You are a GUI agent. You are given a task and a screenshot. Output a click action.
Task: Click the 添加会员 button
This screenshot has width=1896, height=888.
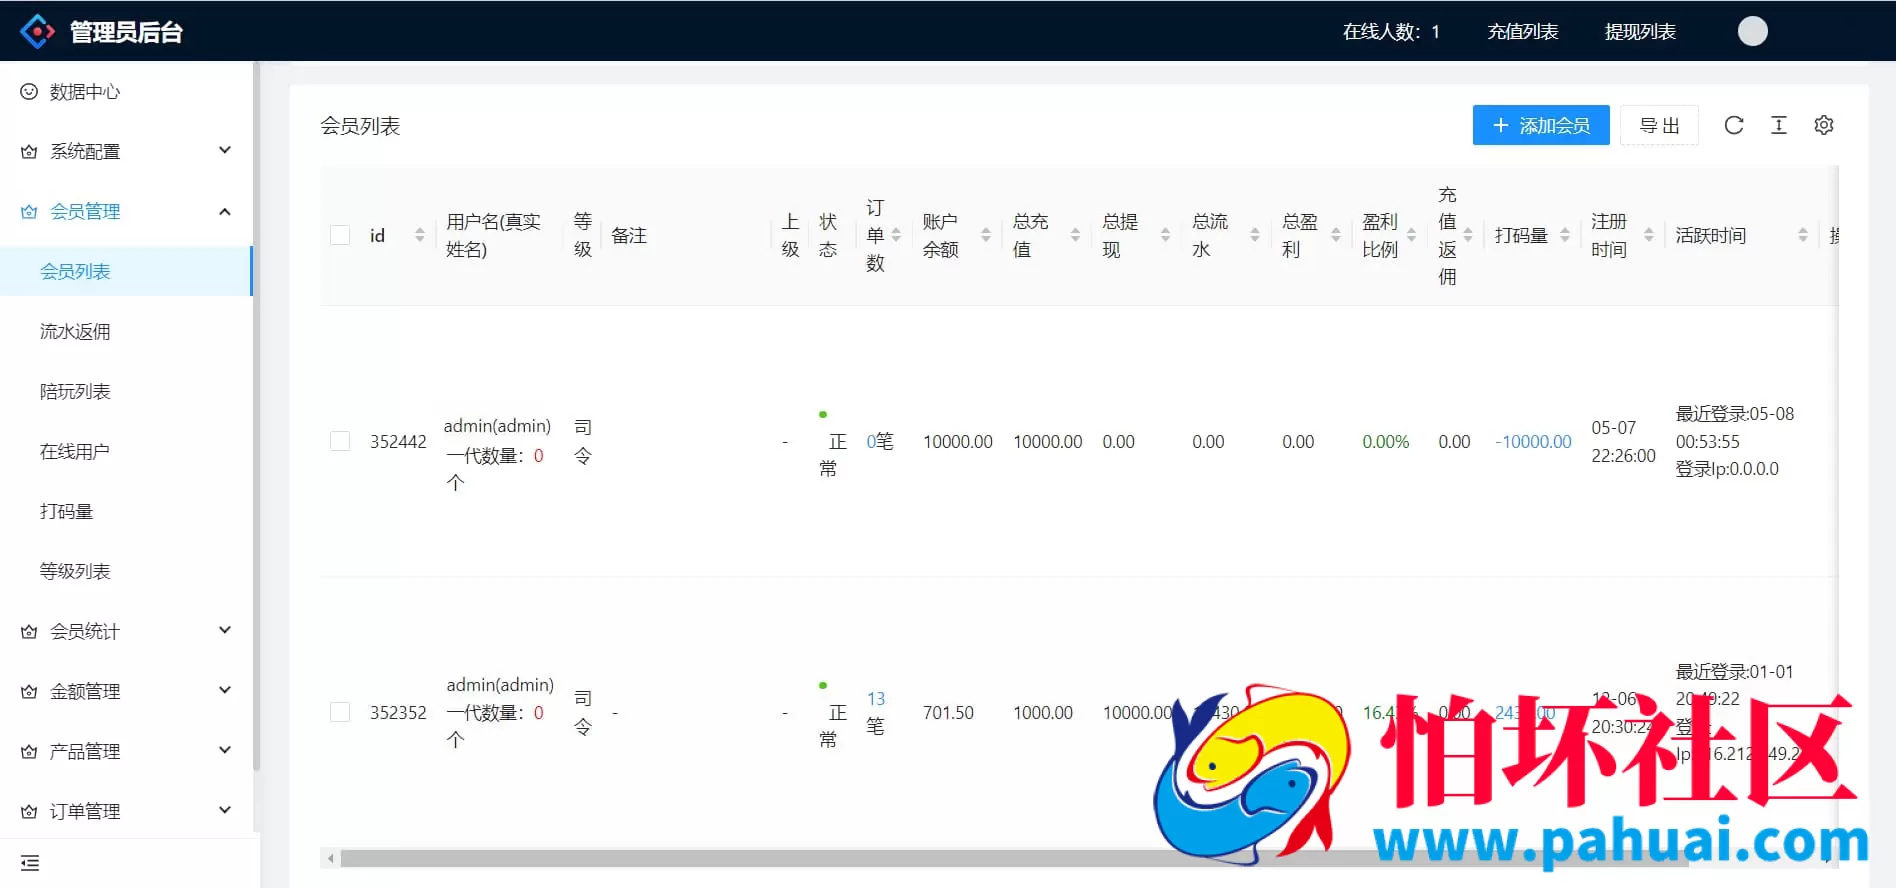1540,125
